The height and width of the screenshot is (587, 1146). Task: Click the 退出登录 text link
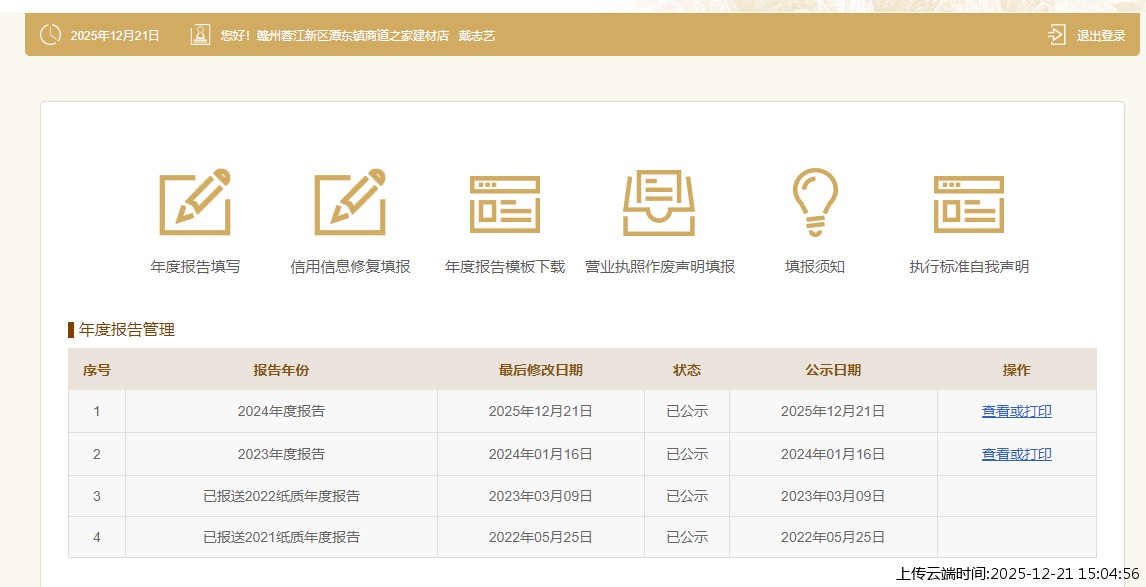point(1100,36)
